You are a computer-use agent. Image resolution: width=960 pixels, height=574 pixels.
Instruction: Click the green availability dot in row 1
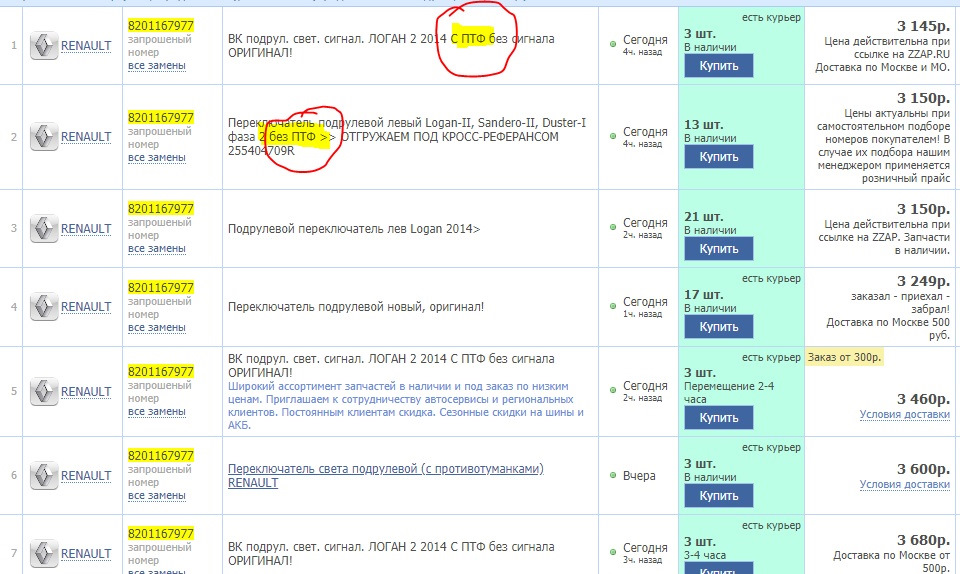pos(613,44)
